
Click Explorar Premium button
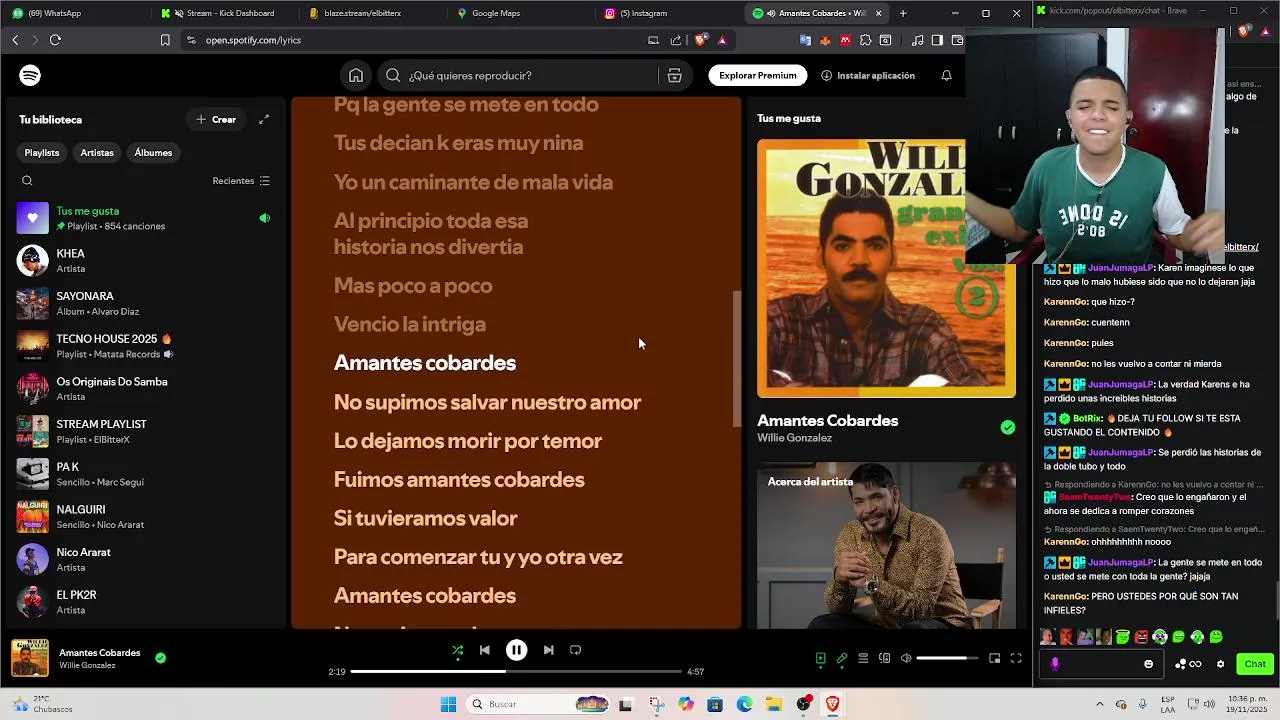tap(758, 76)
